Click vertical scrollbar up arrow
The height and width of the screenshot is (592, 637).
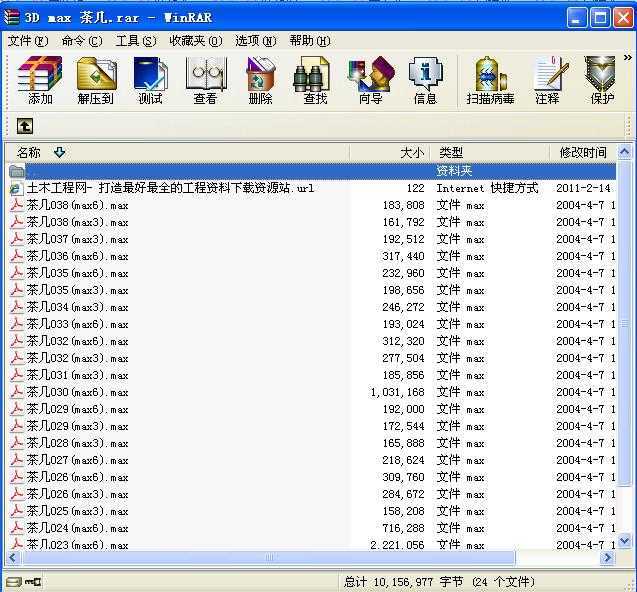coord(624,152)
